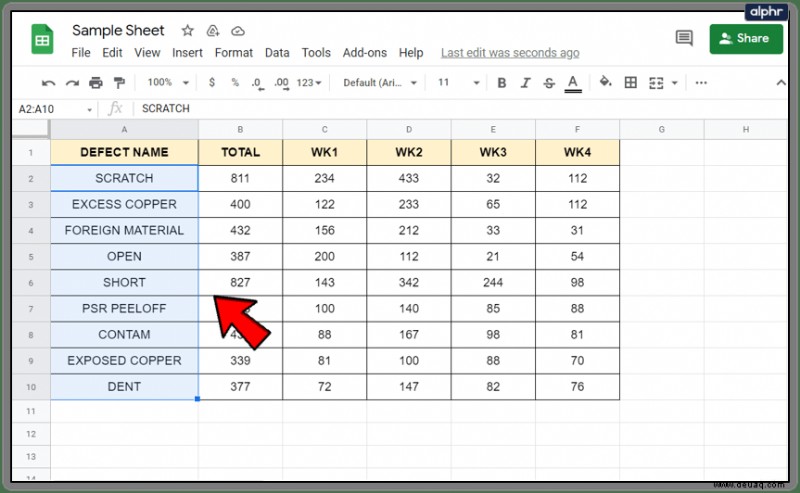800x493 pixels.
Task: Star the Sample Sheet document
Action: click(187, 31)
